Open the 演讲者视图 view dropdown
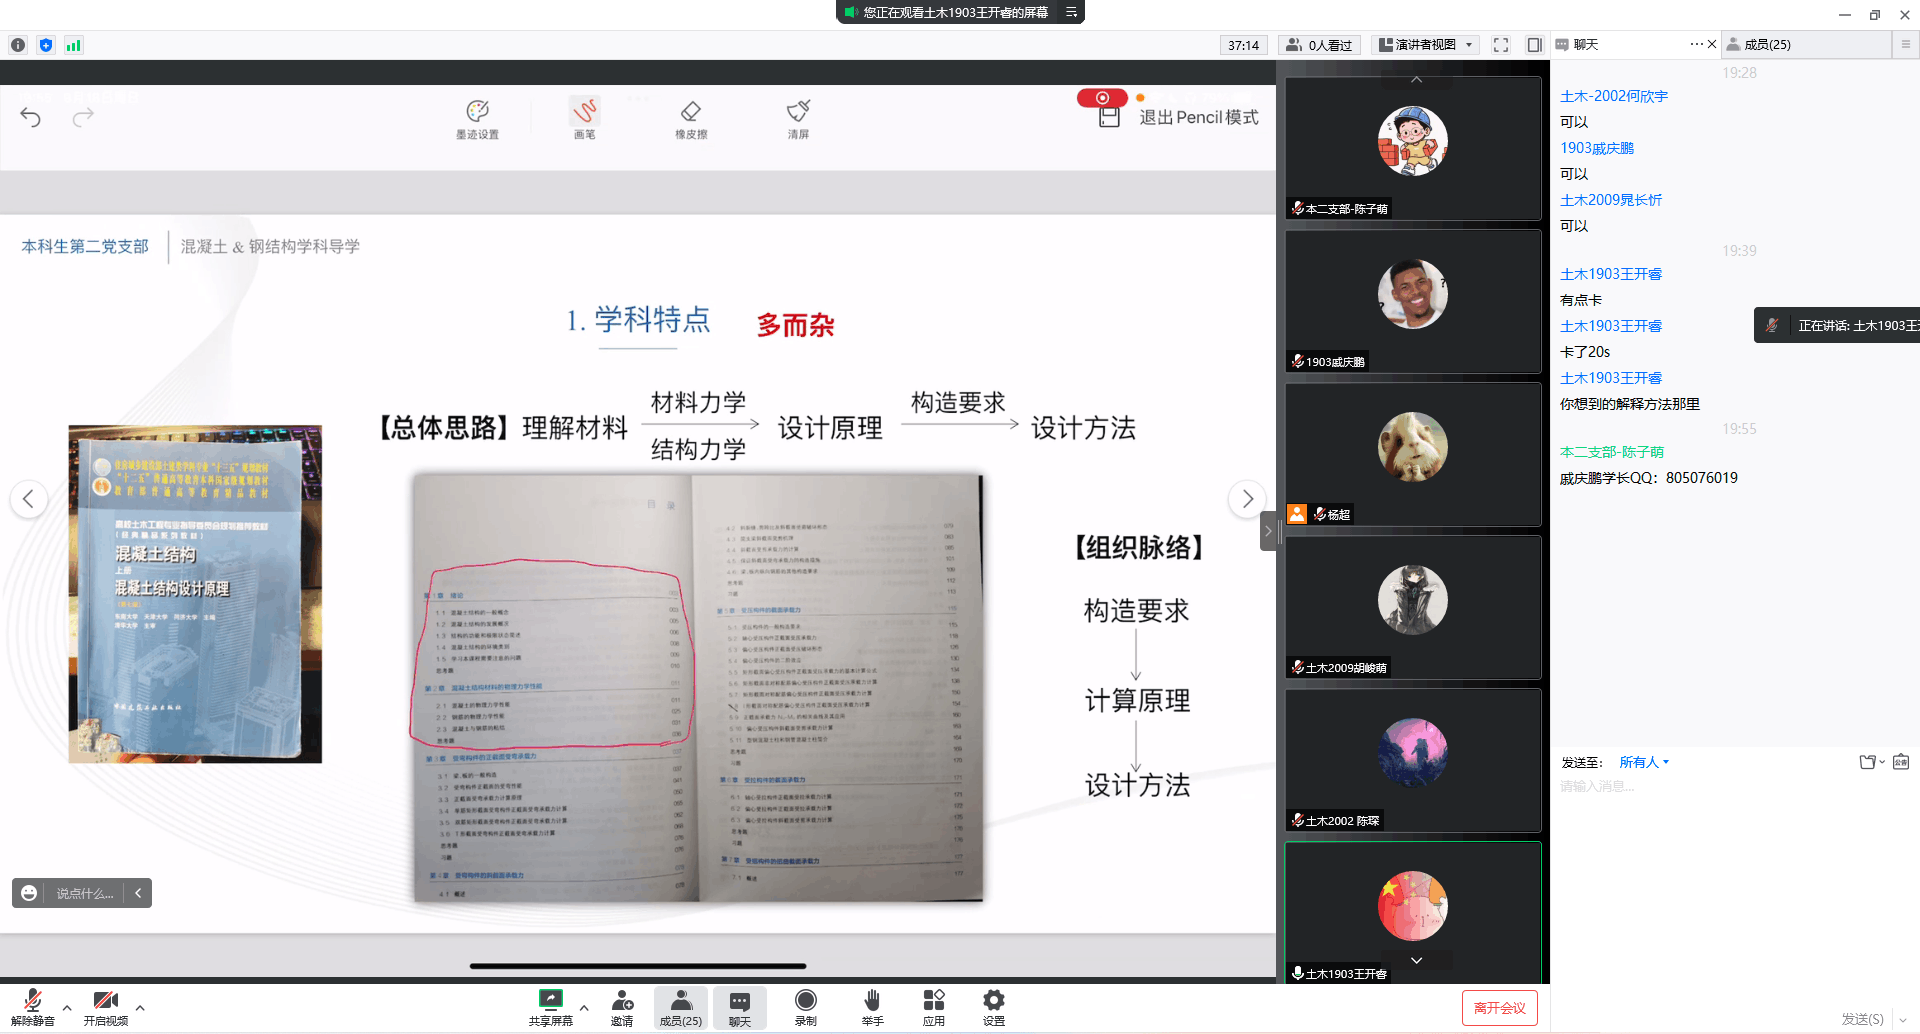This screenshot has height=1034, width=1920. (1425, 45)
